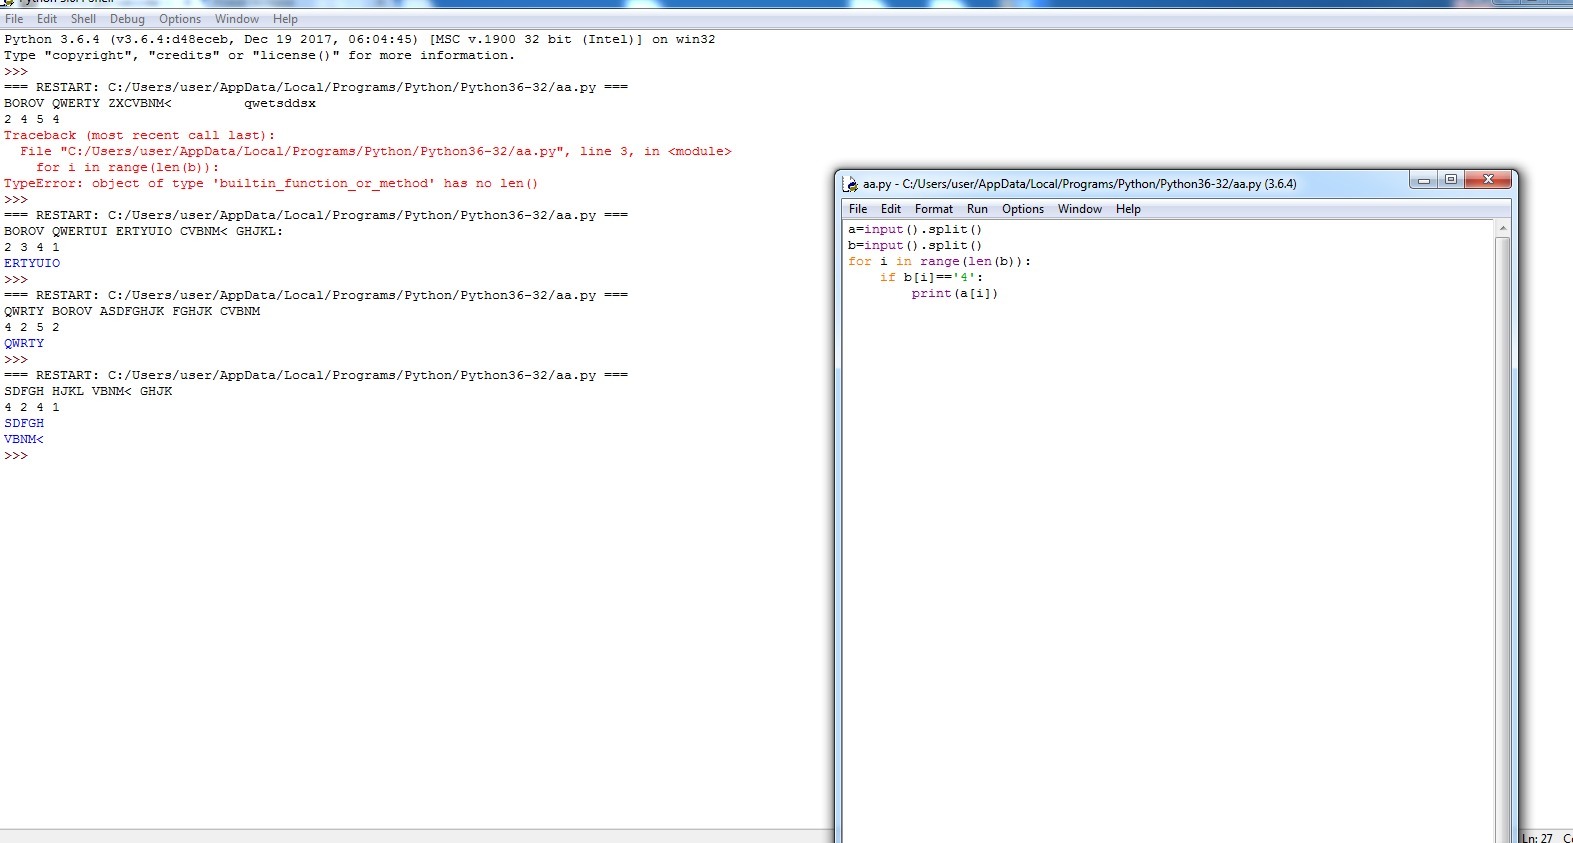Minimize the aa.py editor window

[1423, 180]
